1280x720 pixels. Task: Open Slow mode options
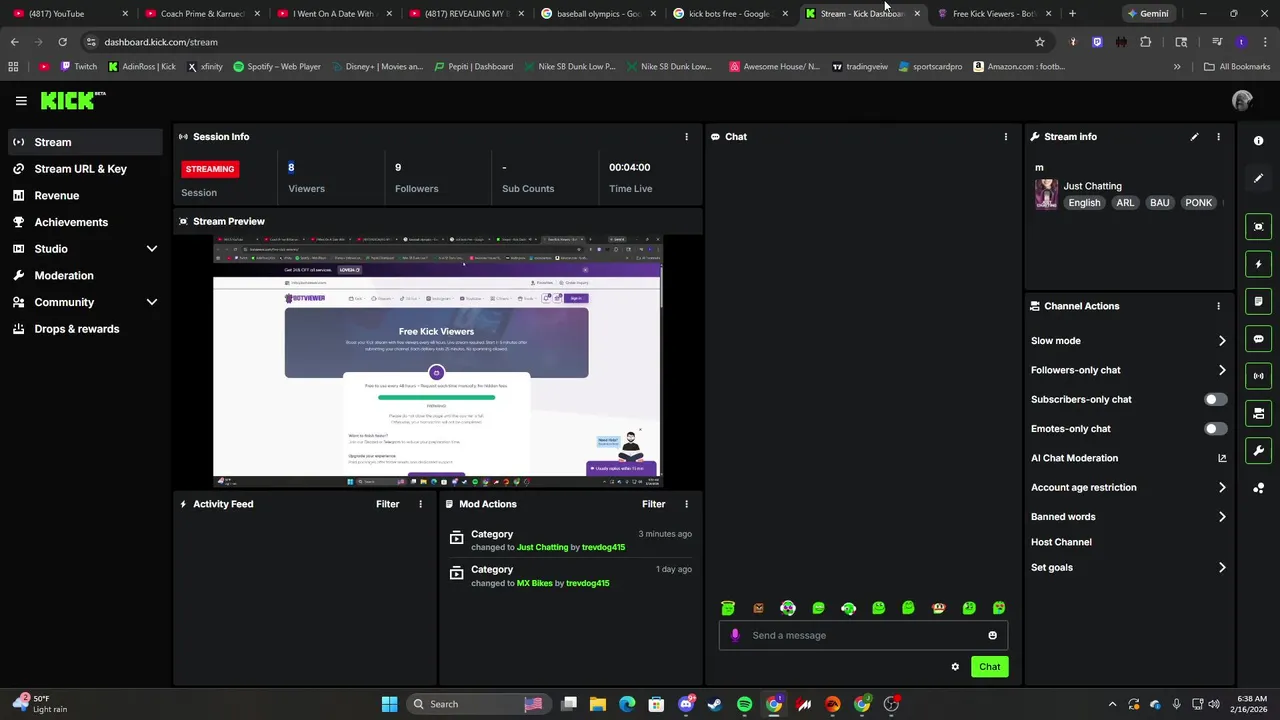1128,341
